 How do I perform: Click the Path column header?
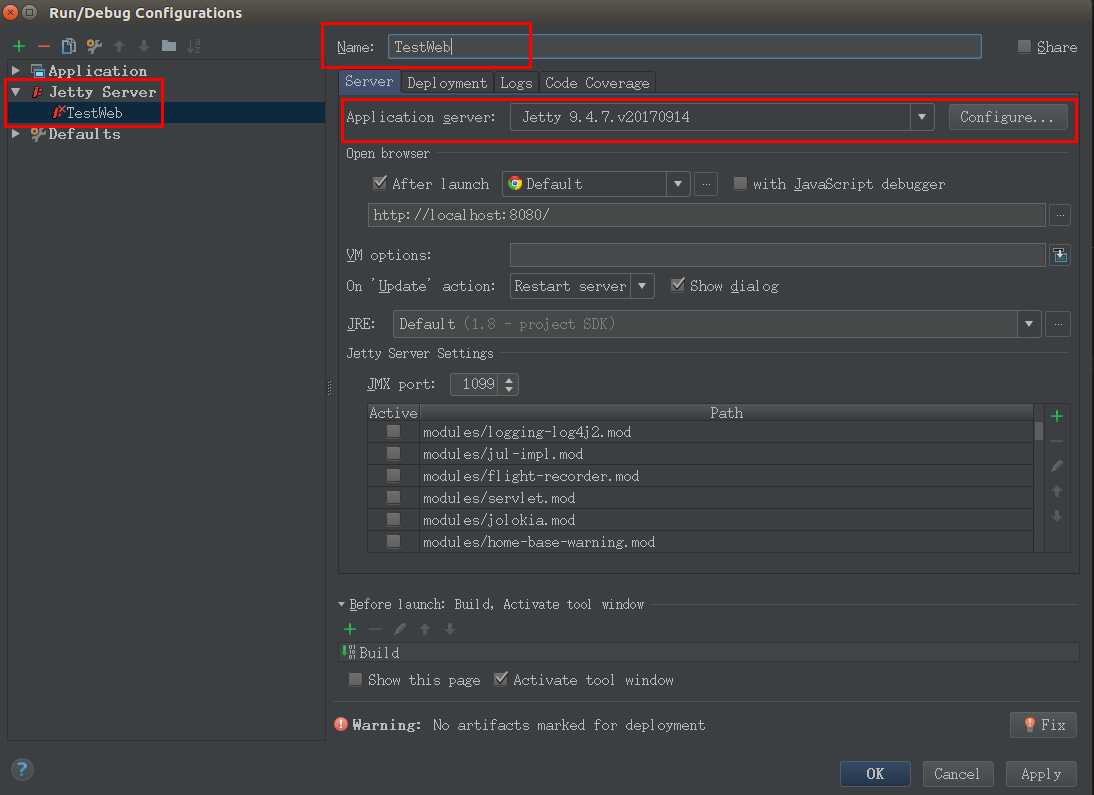pyautogui.click(x=726, y=413)
